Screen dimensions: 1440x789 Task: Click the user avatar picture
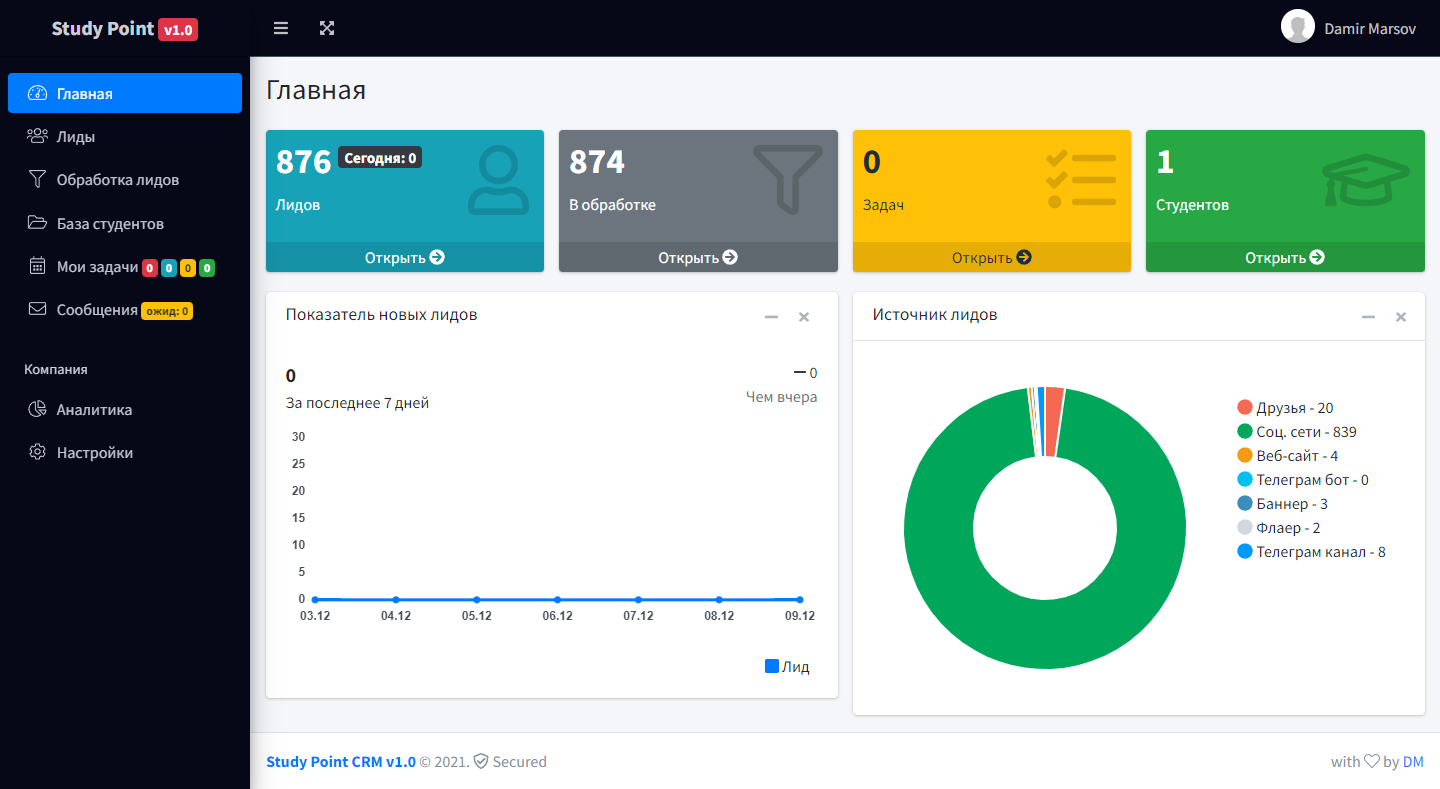[x=1297, y=27]
